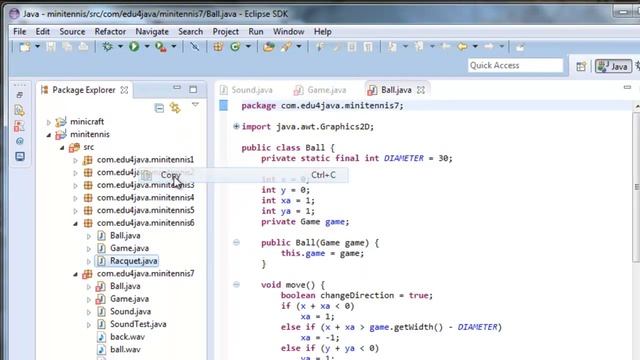Open the Back history dropdown arrow
The width and height of the screenshot is (640, 360).
click(x=475, y=47)
